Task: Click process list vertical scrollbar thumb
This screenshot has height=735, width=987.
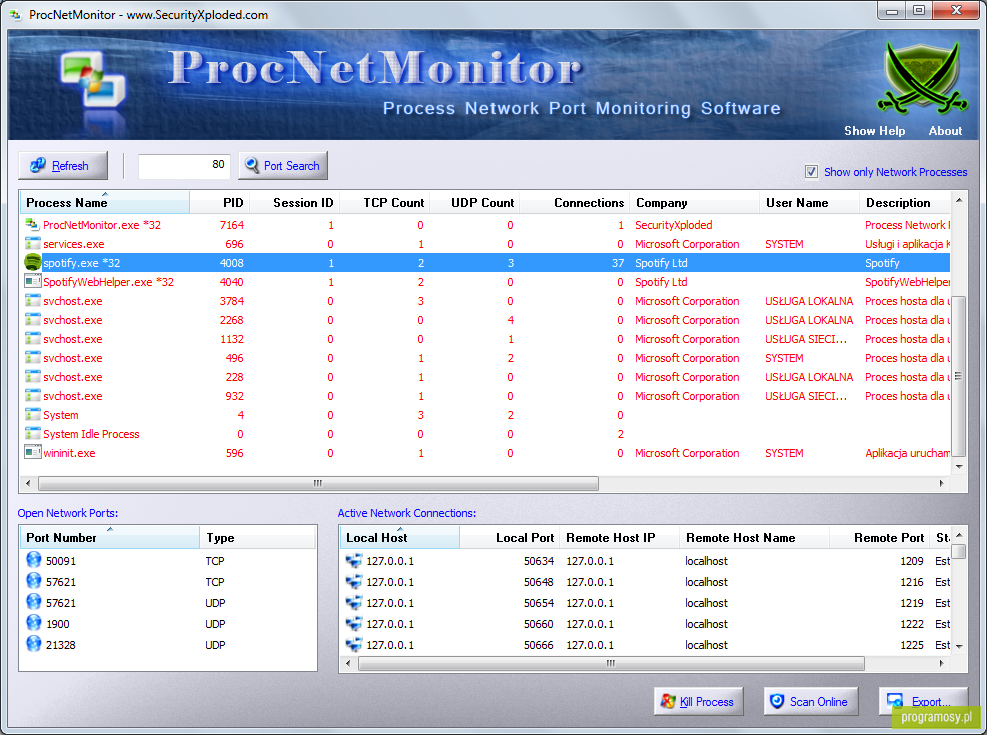Action: (959, 376)
